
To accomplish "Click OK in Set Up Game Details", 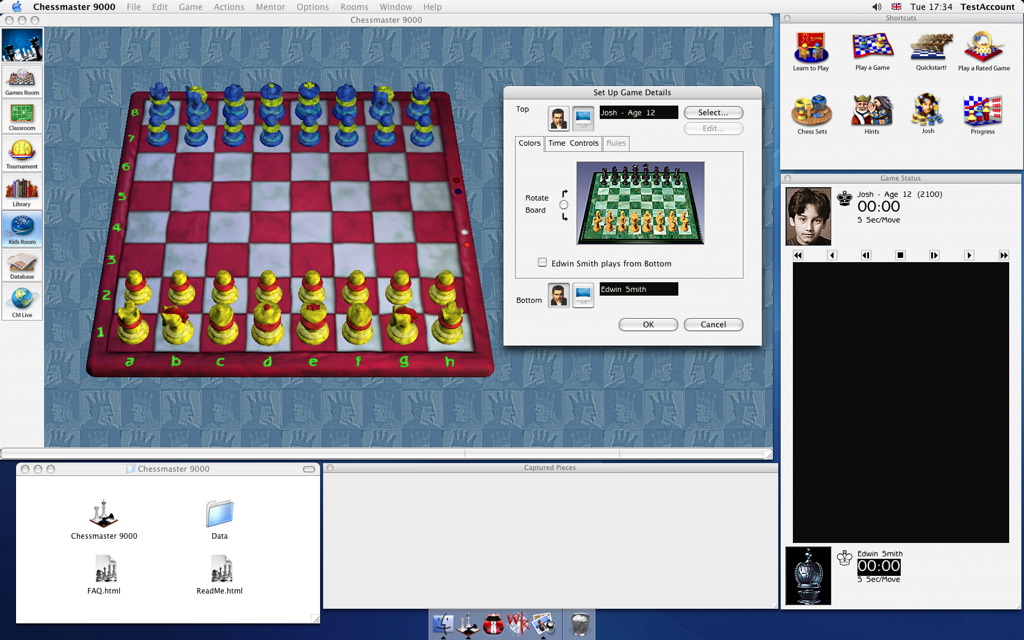I will point(648,325).
